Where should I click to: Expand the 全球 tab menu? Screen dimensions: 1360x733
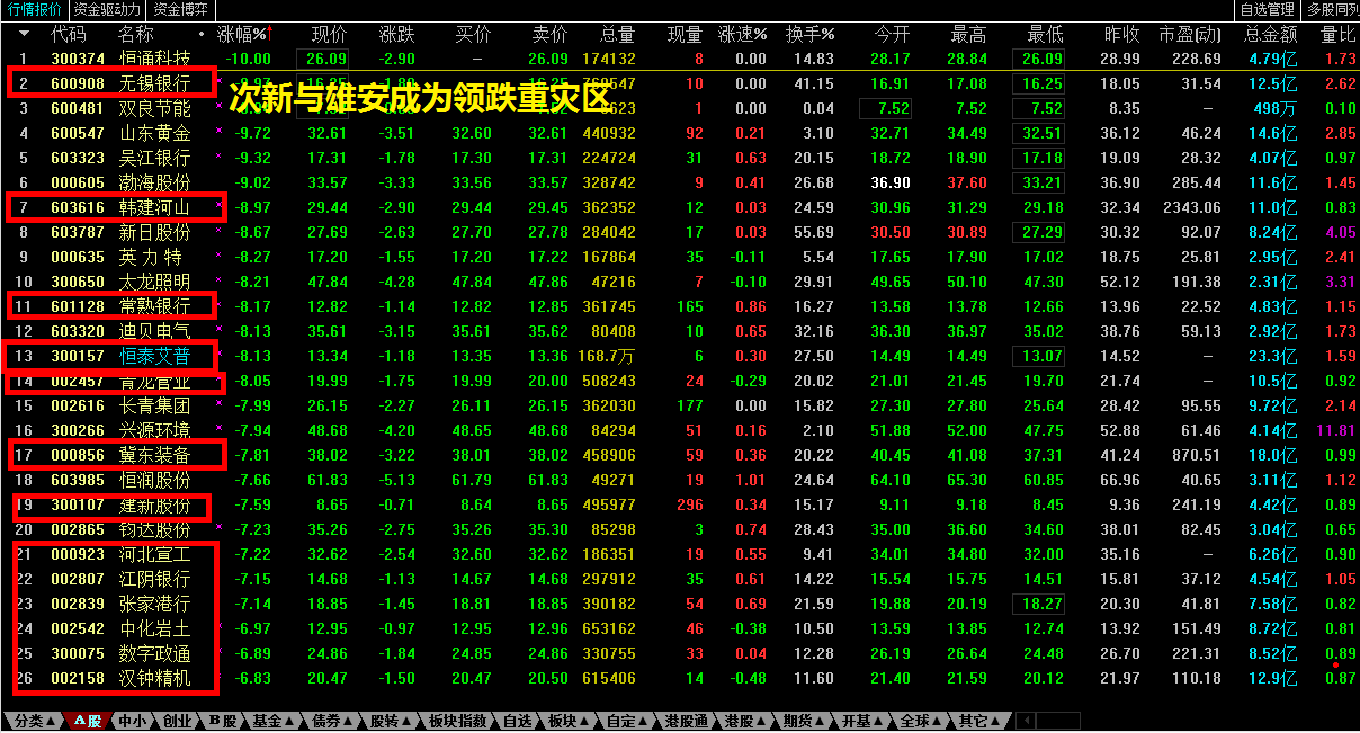coord(923,721)
